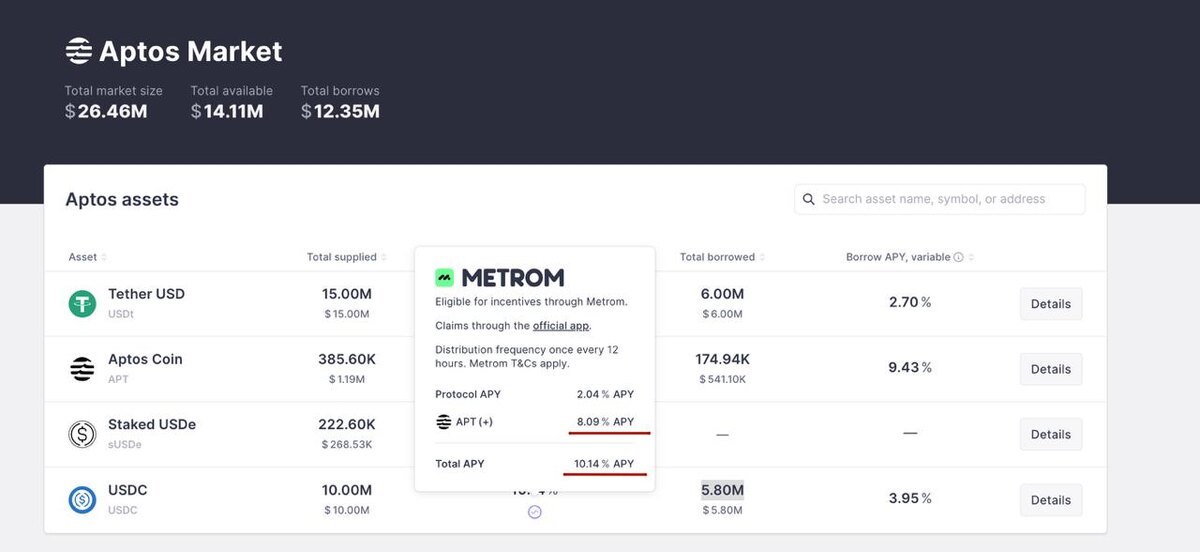Click the highlighted 5.80M borrowed value

[722, 490]
